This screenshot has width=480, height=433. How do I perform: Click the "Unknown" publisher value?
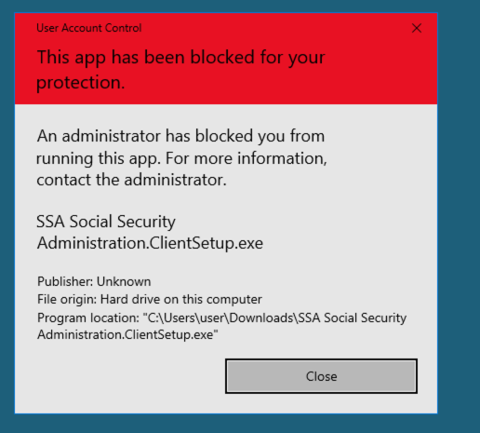pos(124,282)
